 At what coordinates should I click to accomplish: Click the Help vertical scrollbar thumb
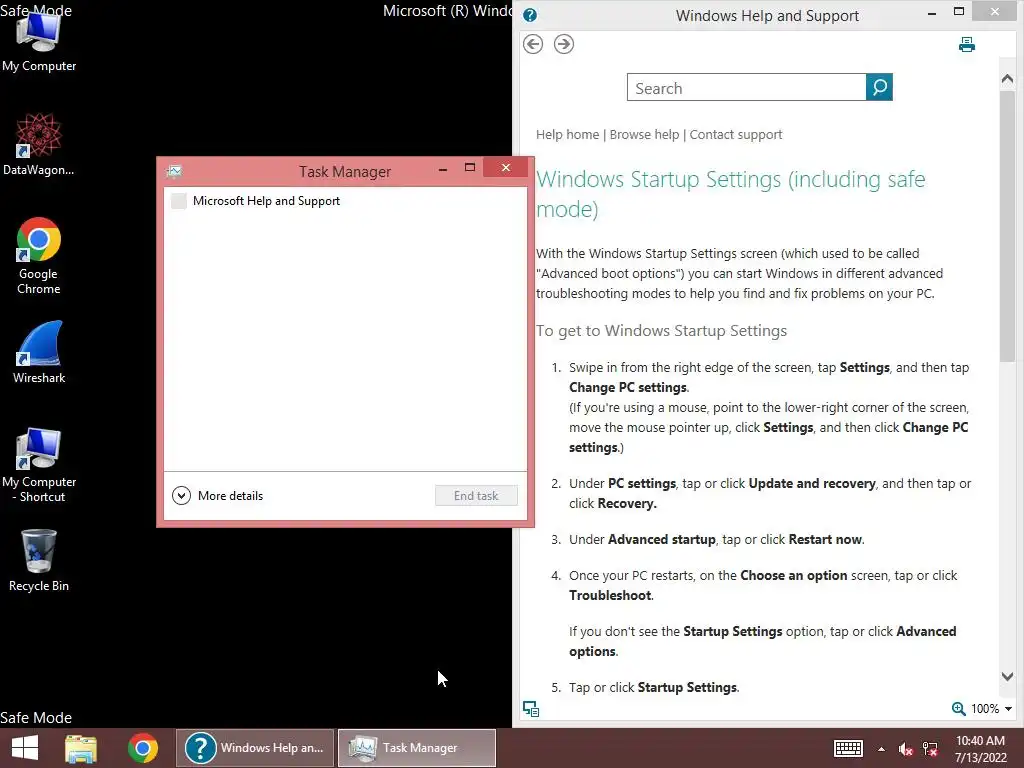click(x=1007, y=225)
